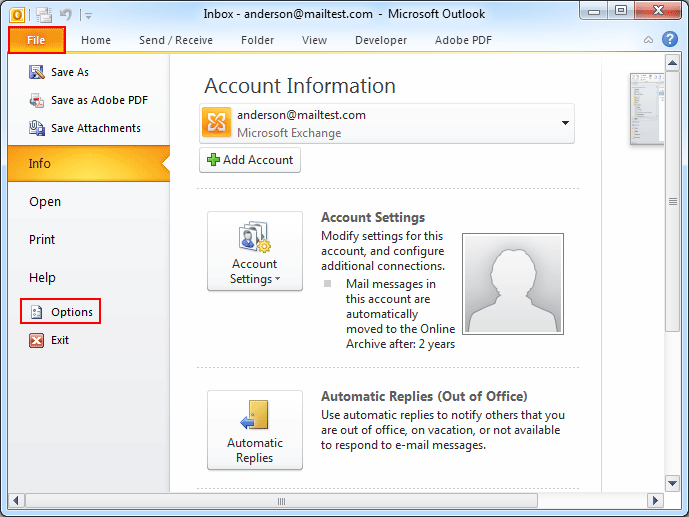Open the Open section in backstage
The image size is (689, 517).
coord(45,202)
